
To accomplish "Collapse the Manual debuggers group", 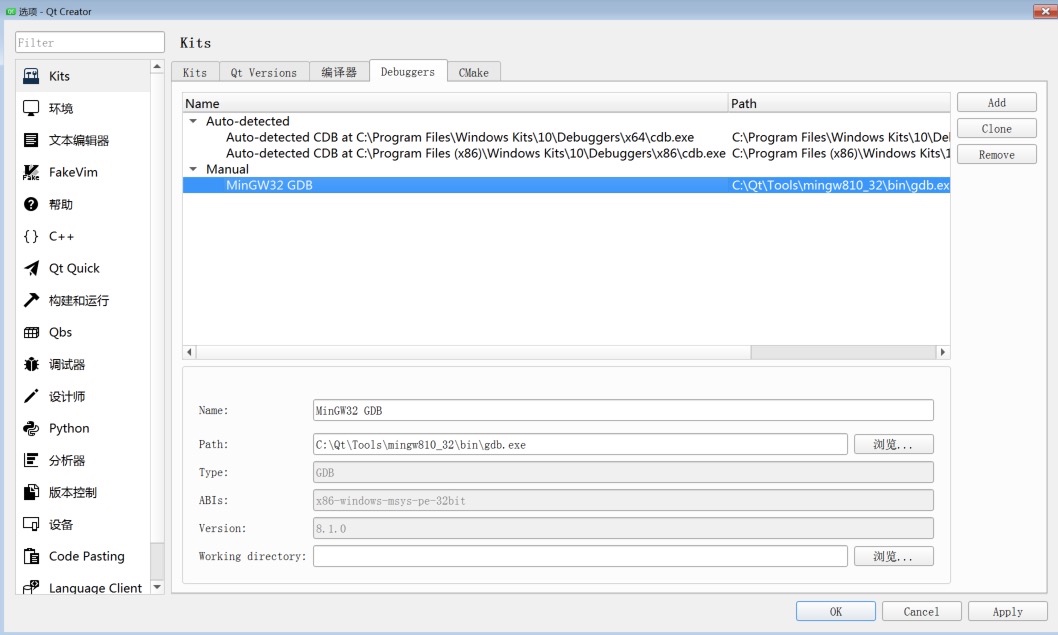I will point(193,169).
